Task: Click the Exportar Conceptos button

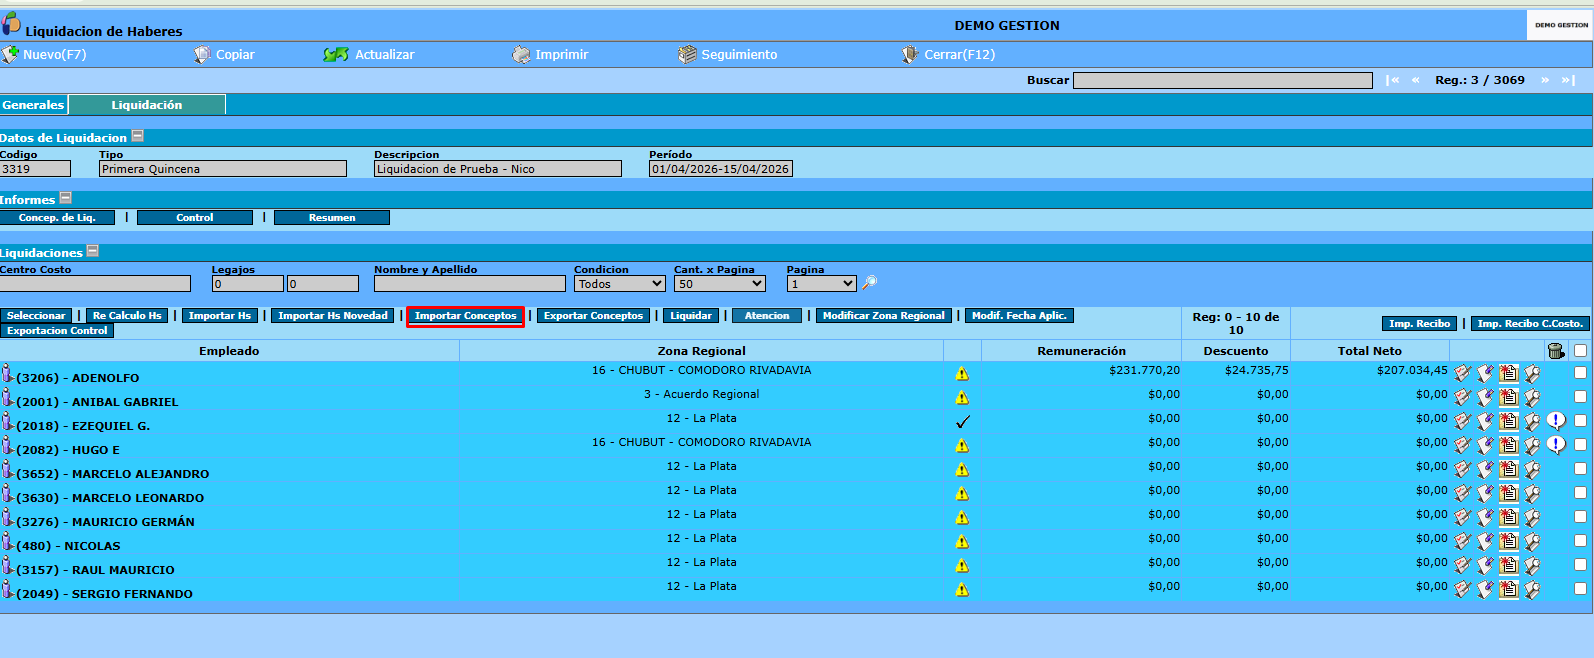Action: pyautogui.click(x=594, y=315)
